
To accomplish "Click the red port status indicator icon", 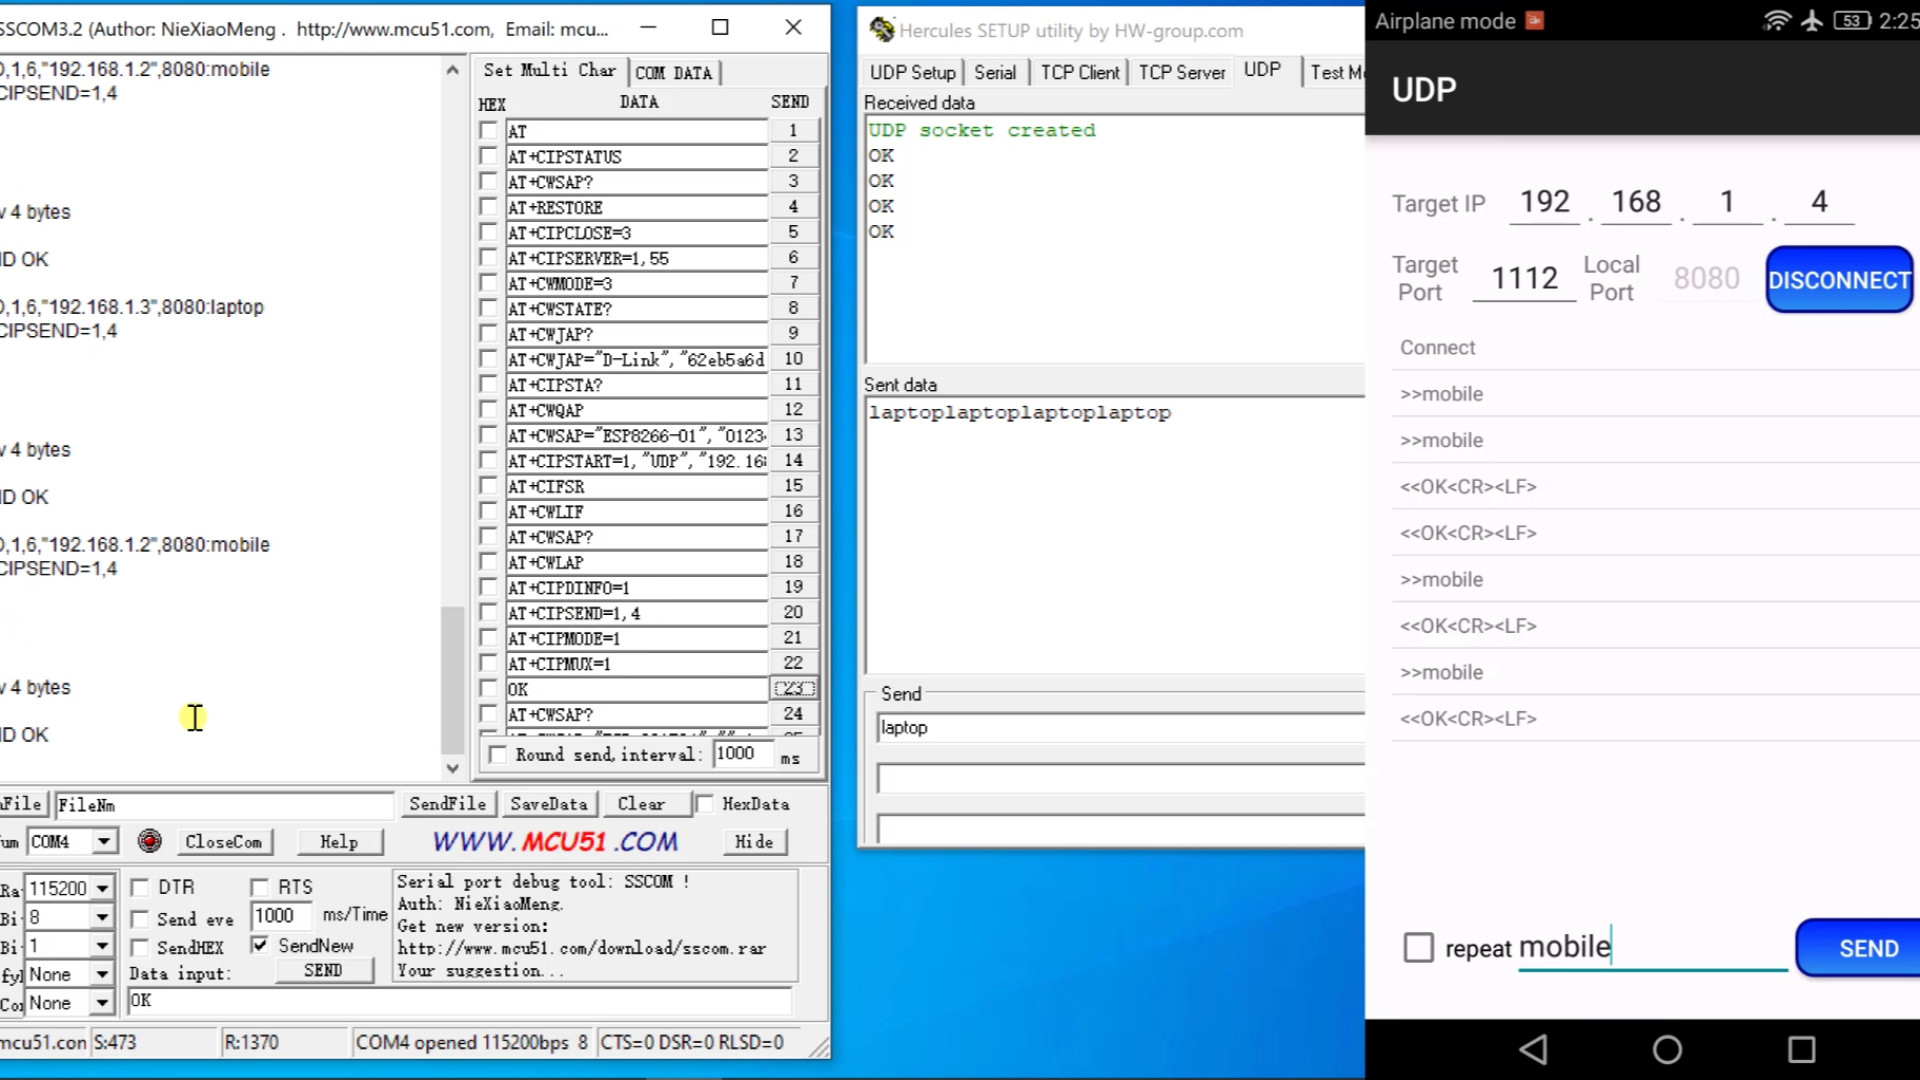I will click(x=150, y=841).
